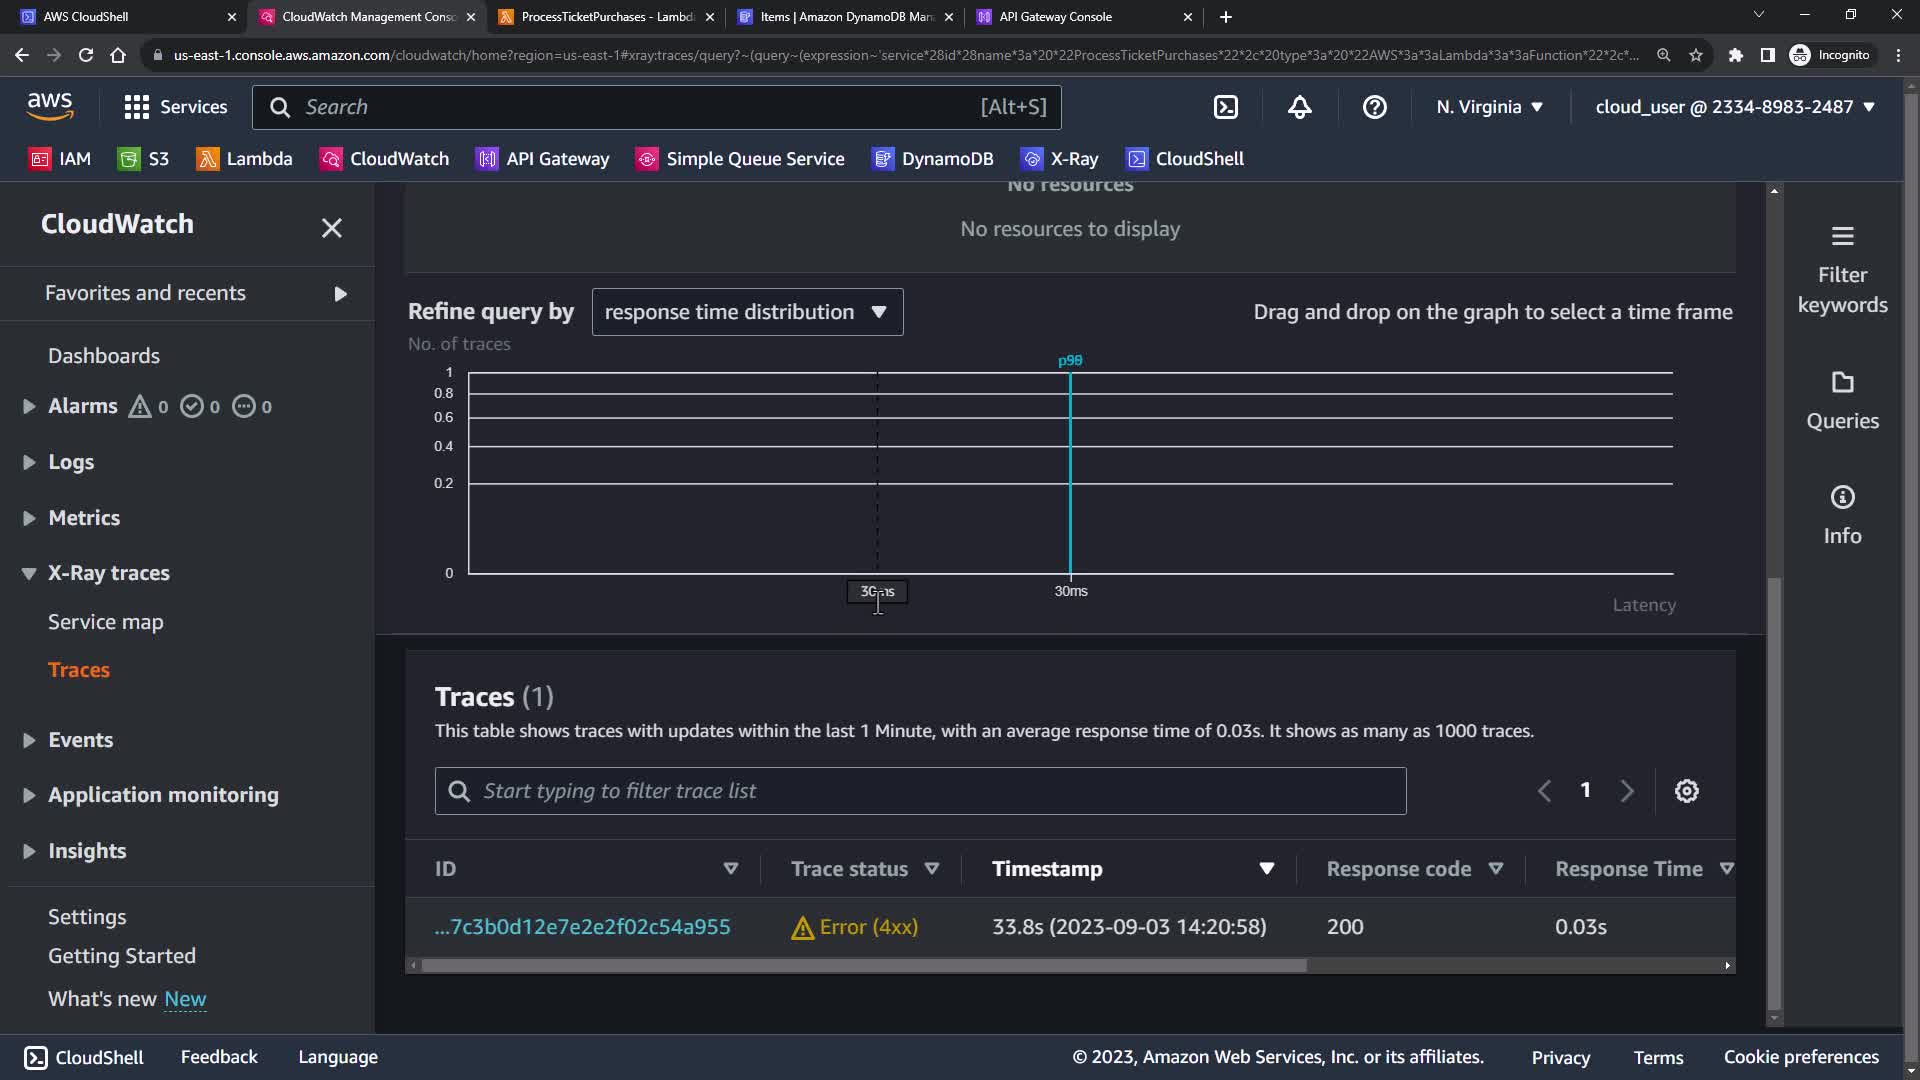
Task: Open the Info panel icon
Action: (1842, 498)
